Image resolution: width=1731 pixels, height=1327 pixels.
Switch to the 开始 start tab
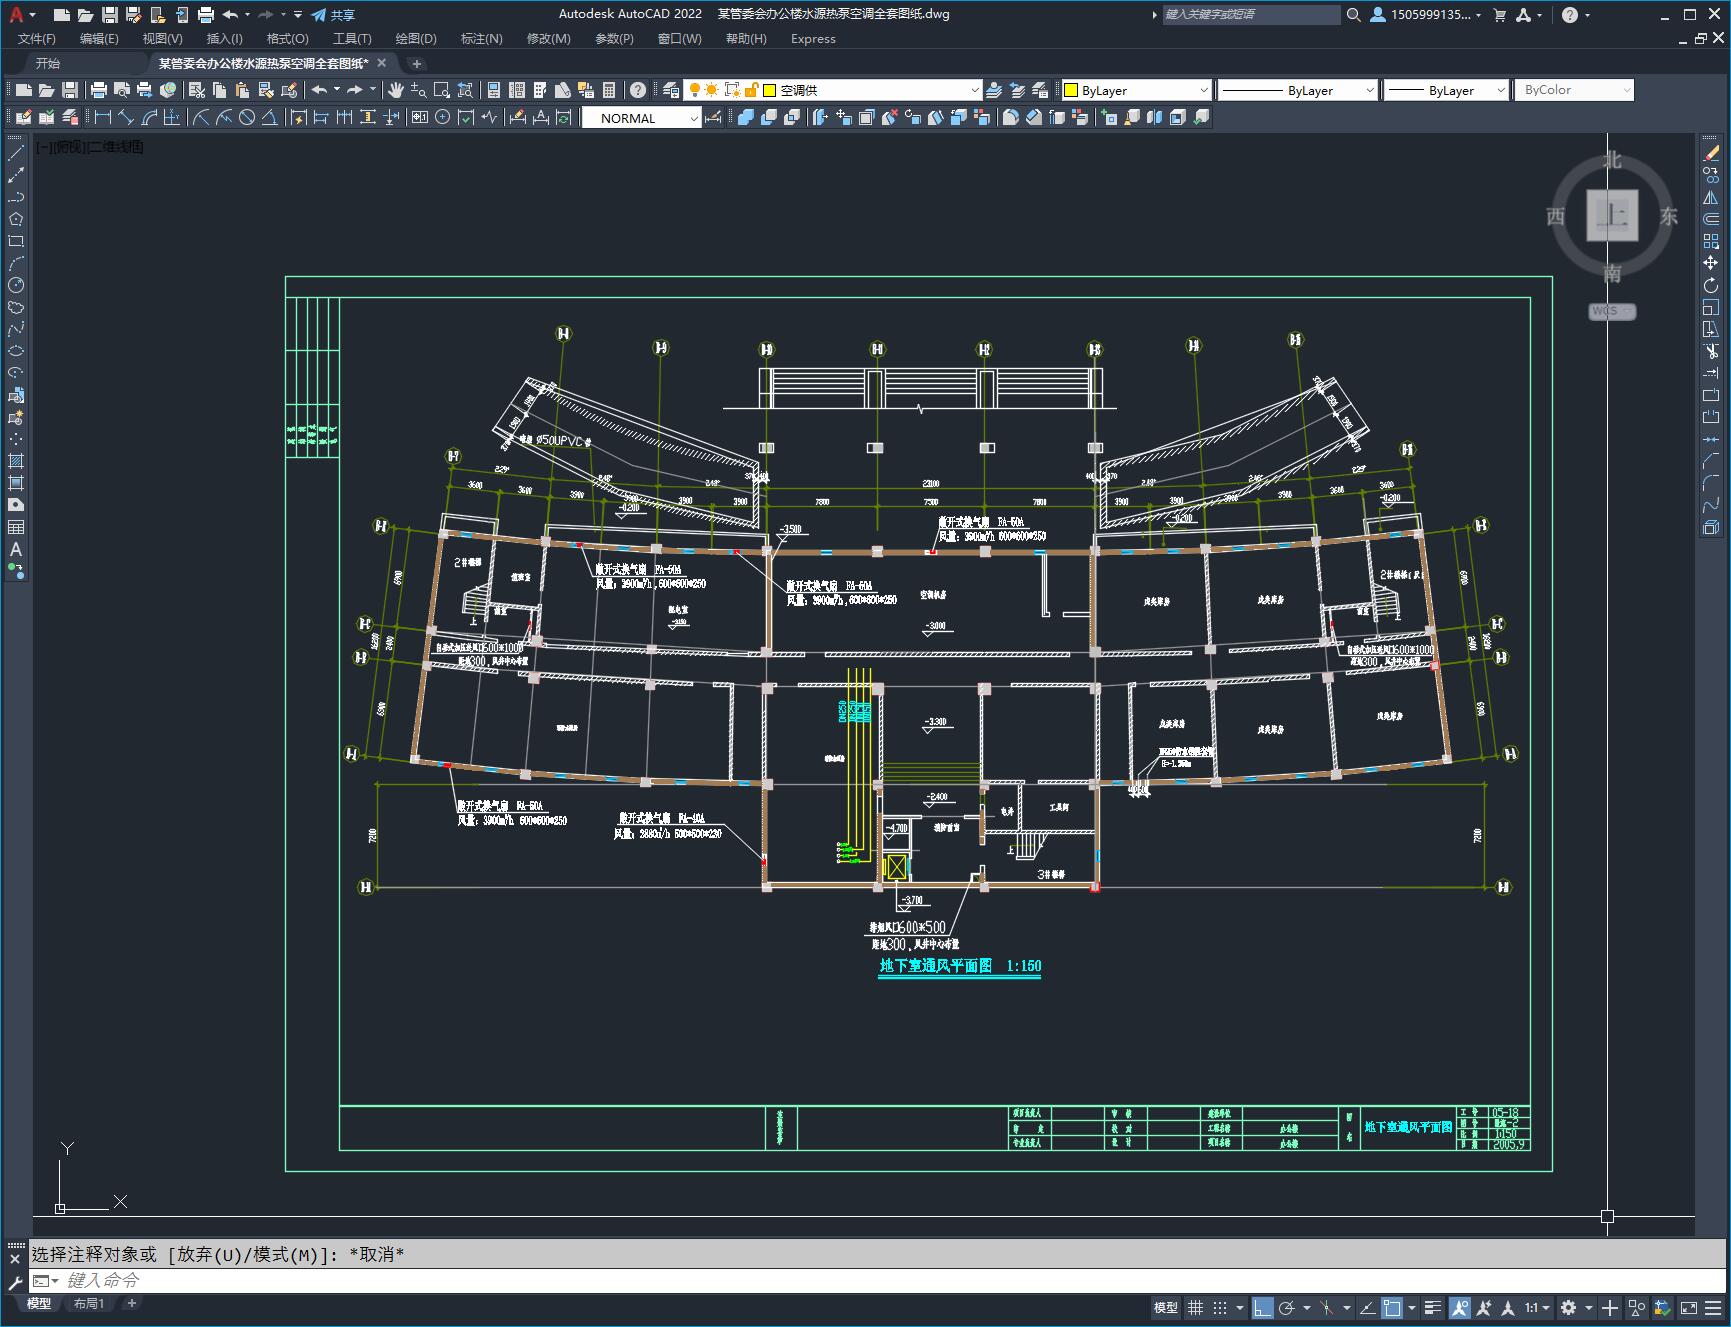[x=48, y=63]
